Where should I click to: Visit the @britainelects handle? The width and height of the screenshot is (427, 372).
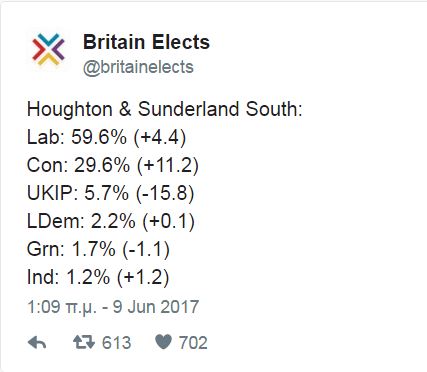138,67
